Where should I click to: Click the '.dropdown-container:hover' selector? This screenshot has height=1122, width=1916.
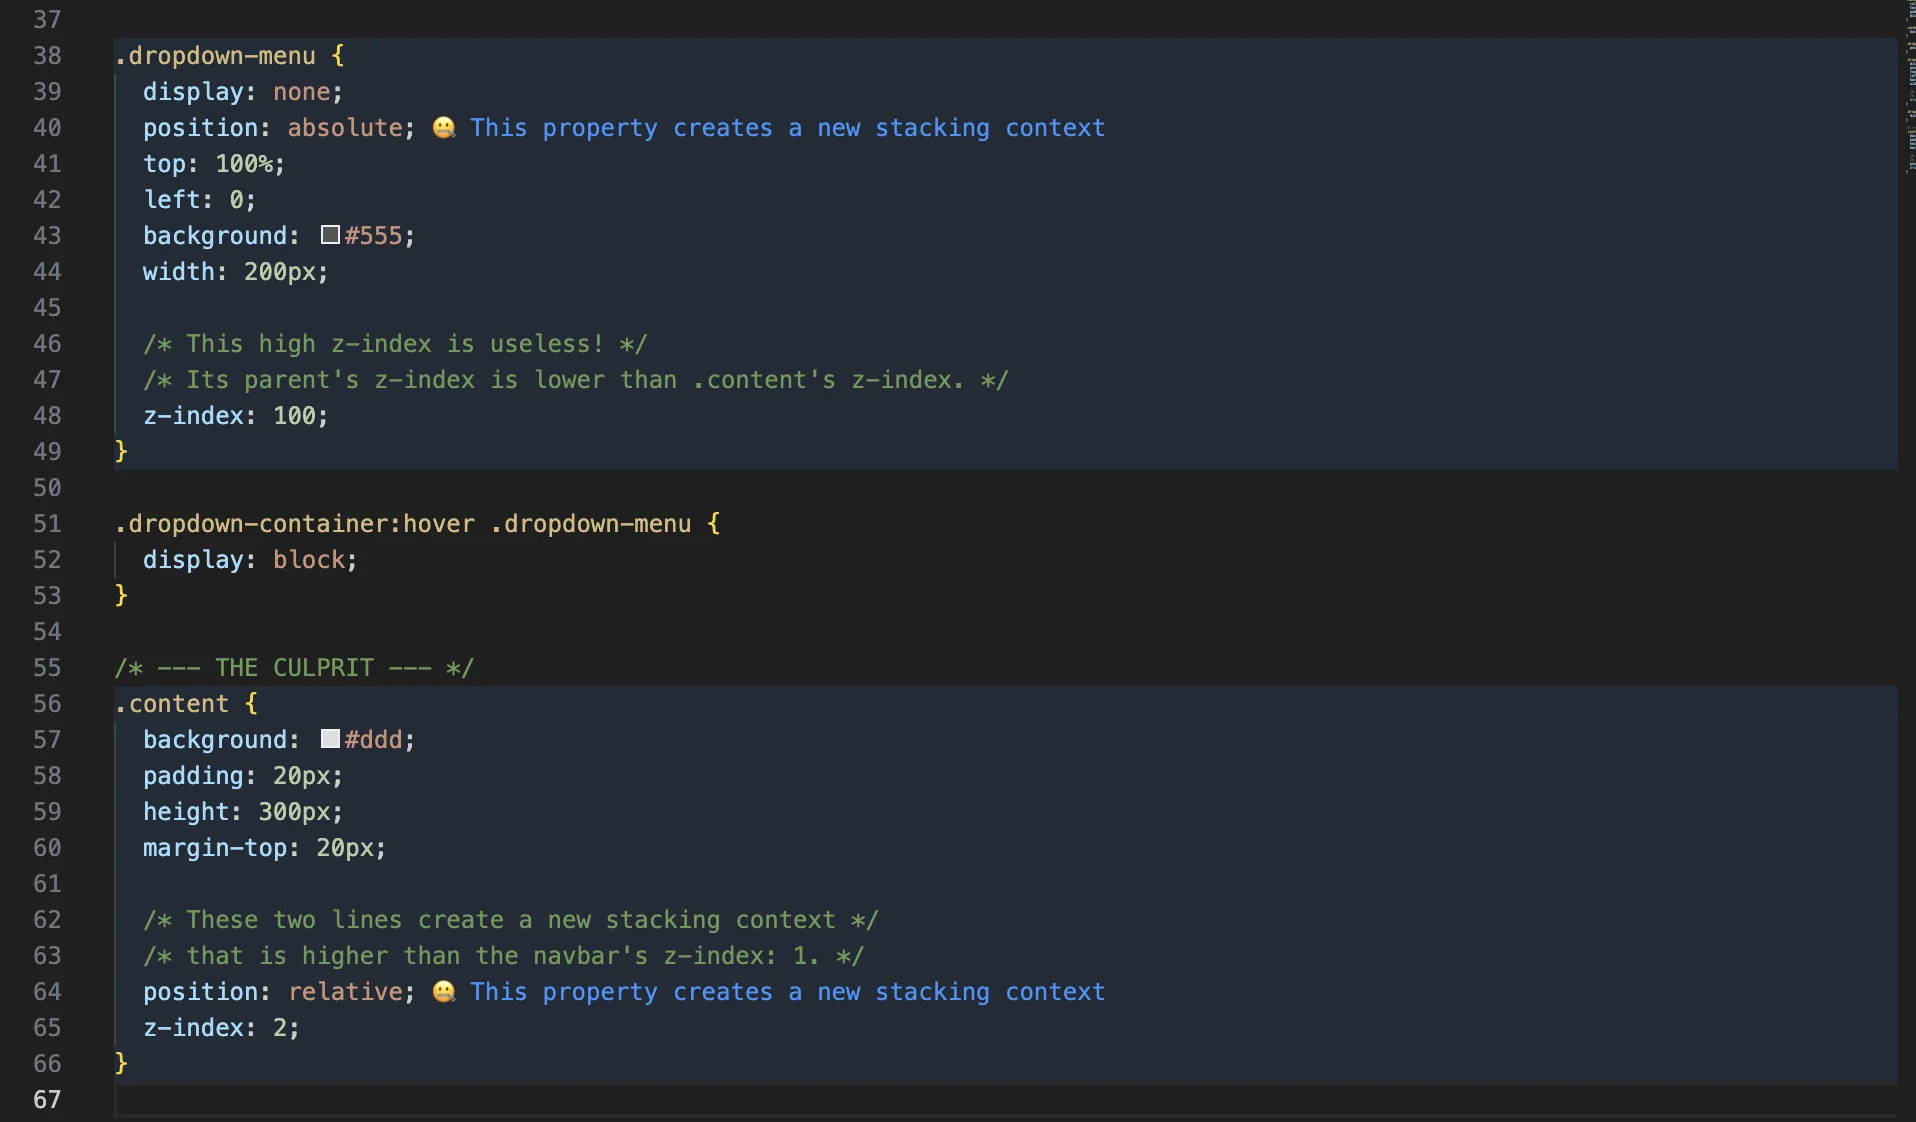(x=294, y=524)
